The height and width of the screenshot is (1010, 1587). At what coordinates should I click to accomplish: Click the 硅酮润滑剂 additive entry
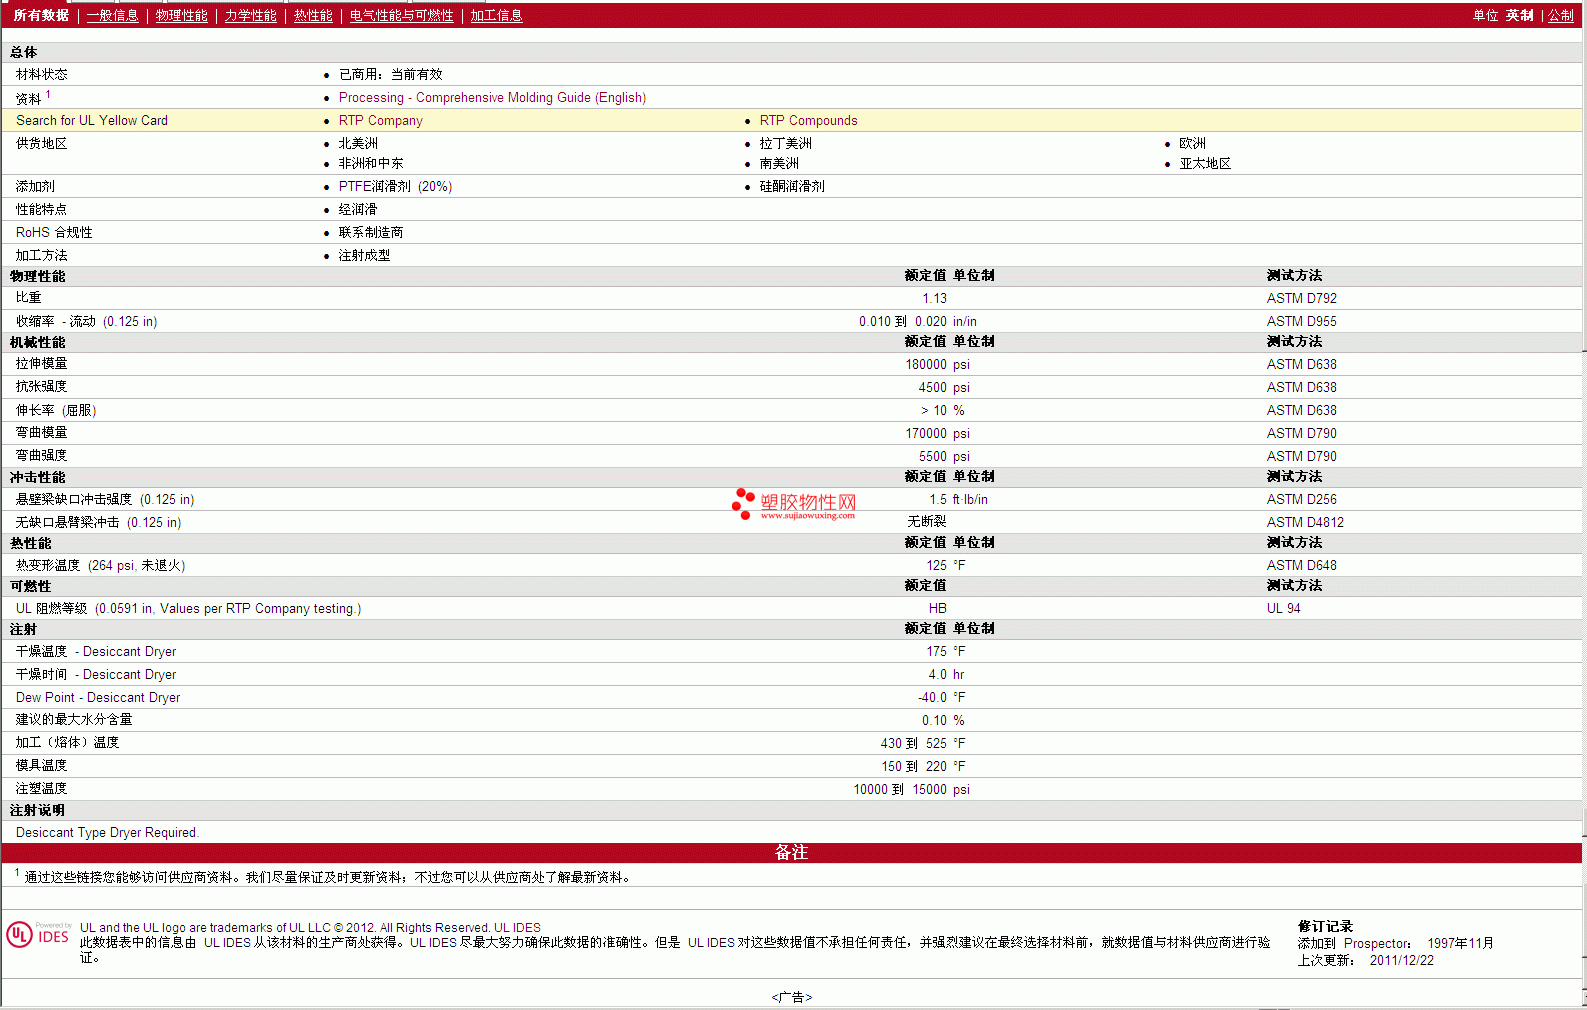pyautogui.click(x=791, y=186)
